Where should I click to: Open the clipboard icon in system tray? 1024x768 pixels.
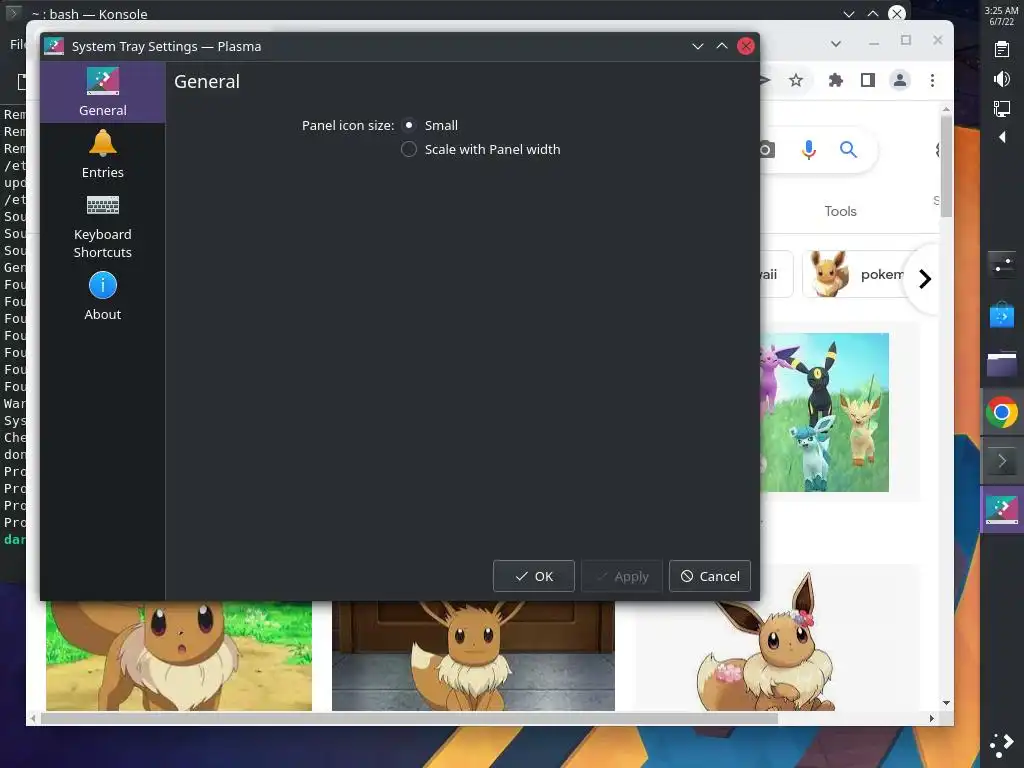pos(1001,49)
